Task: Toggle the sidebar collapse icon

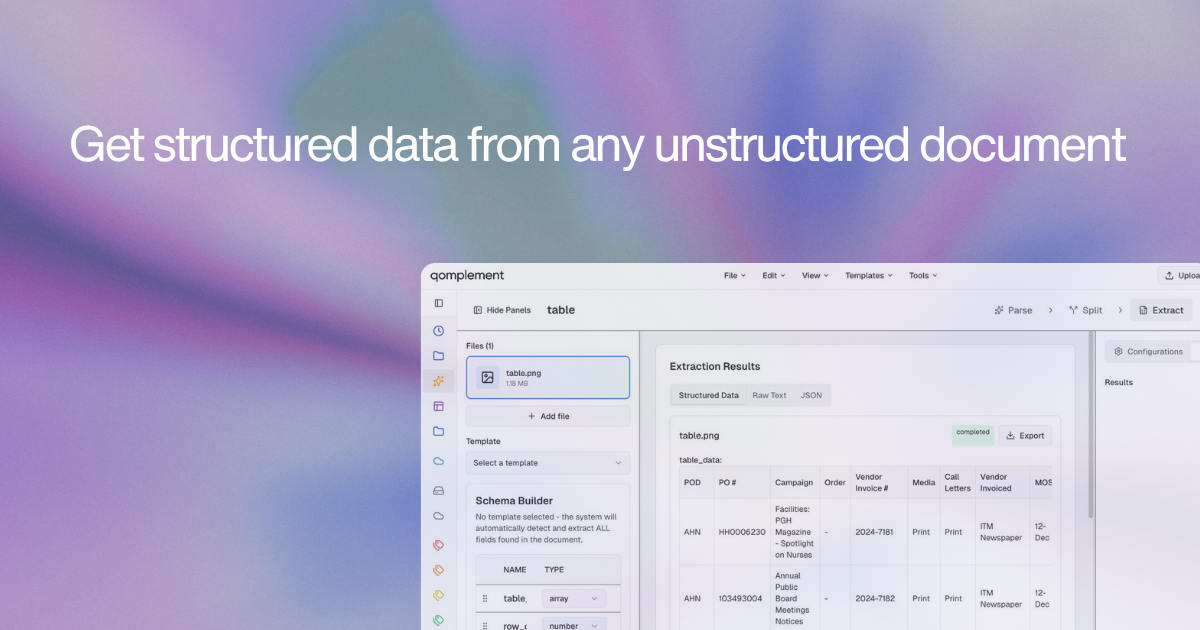Action: click(438, 303)
